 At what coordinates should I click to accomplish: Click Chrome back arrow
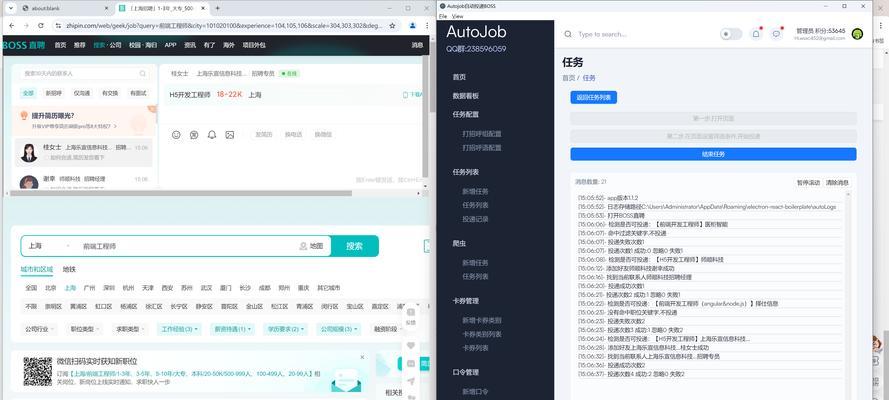click(x=11, y=25)
